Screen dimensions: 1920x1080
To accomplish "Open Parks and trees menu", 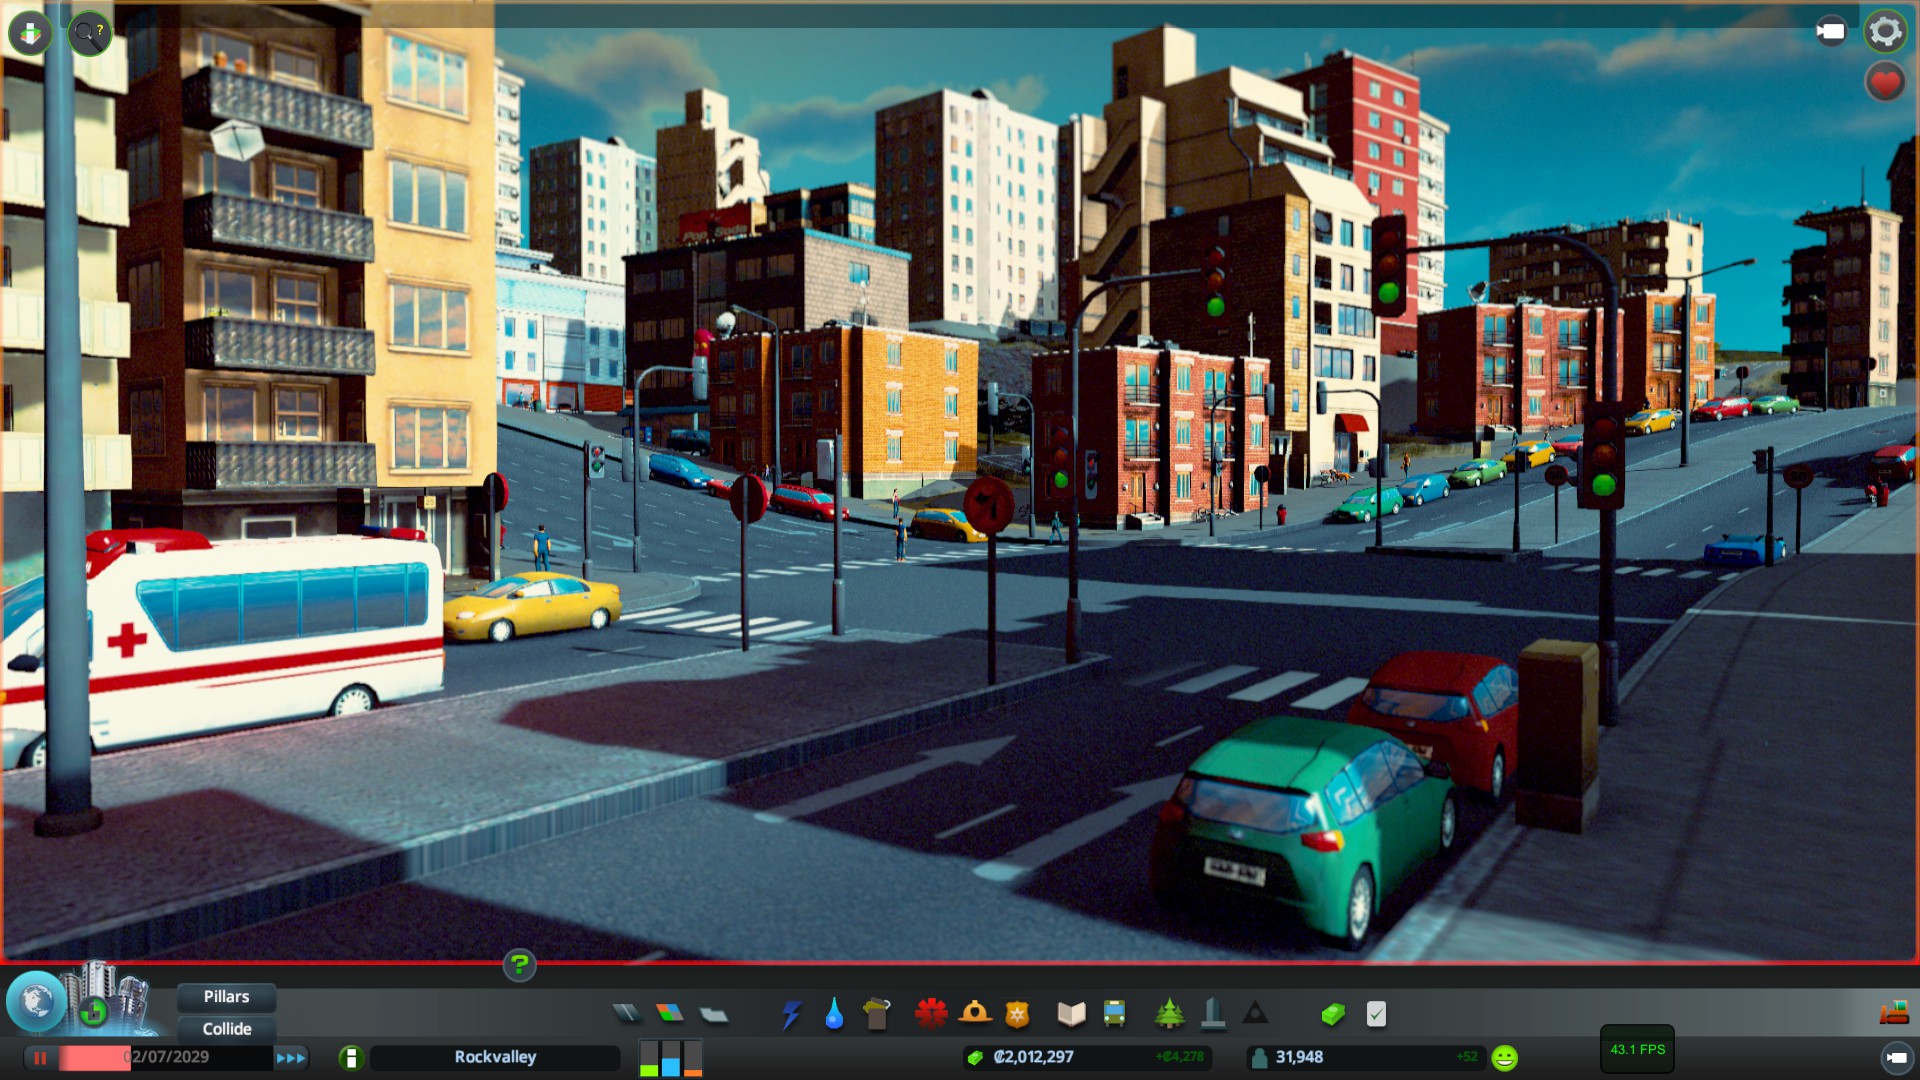I will point(1169,1015).
